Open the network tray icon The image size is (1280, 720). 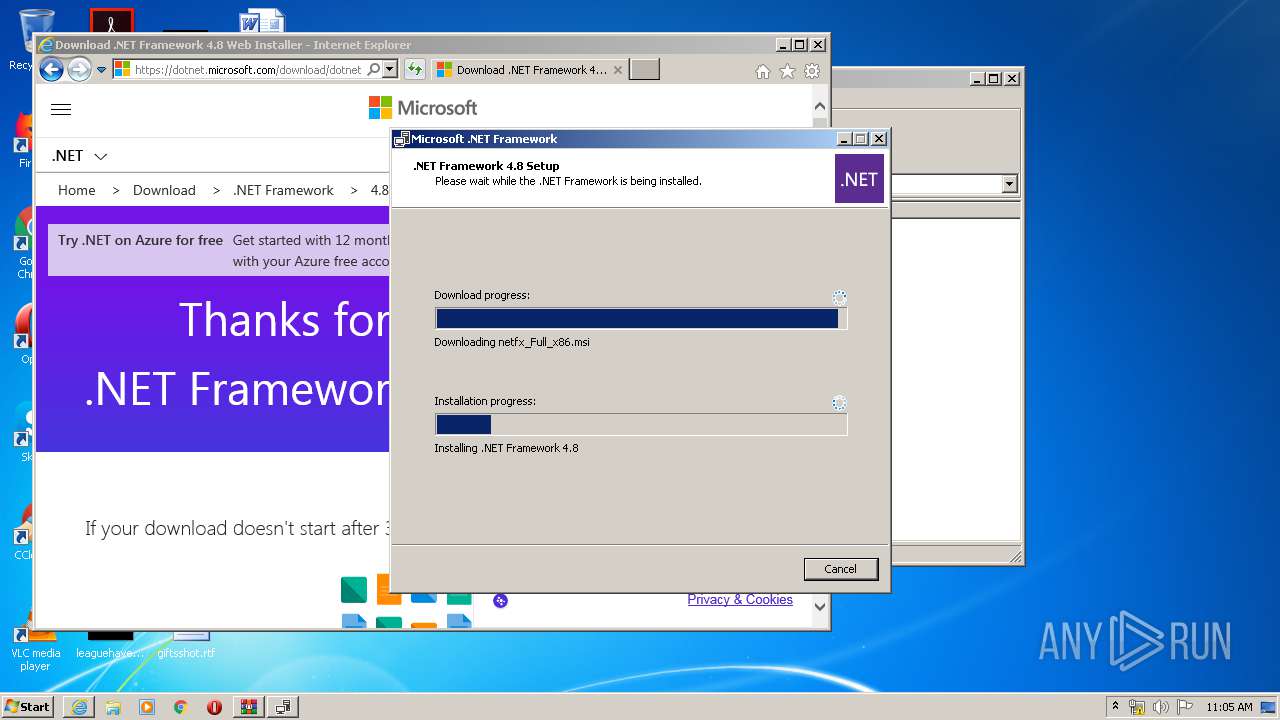coord(1137,707)
